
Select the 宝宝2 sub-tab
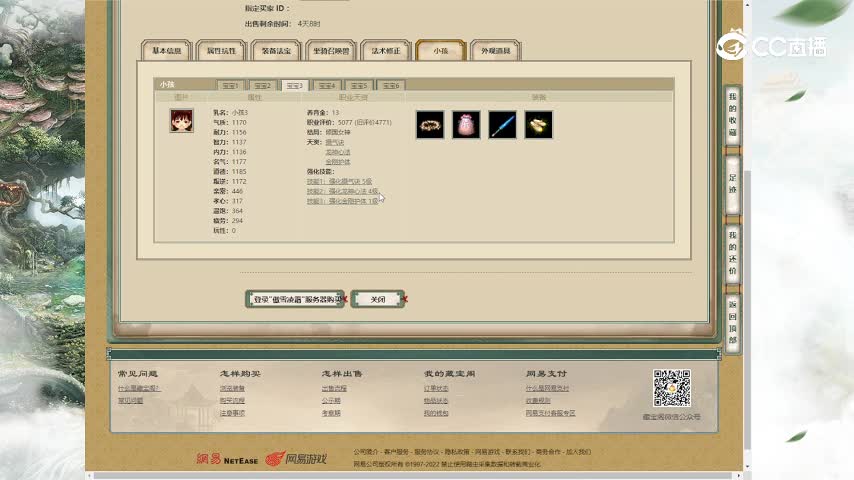coord(263,86)
